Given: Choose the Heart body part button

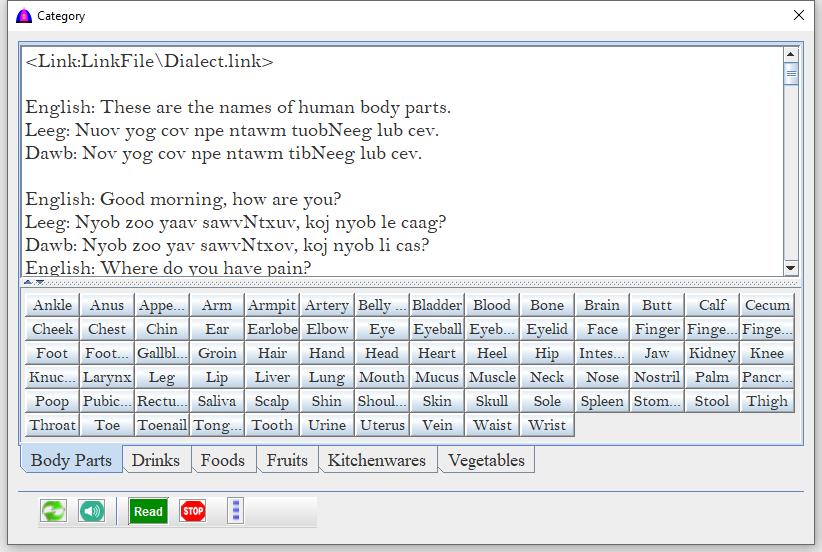Looking at the screenshot, I should (x=437, y=353).
